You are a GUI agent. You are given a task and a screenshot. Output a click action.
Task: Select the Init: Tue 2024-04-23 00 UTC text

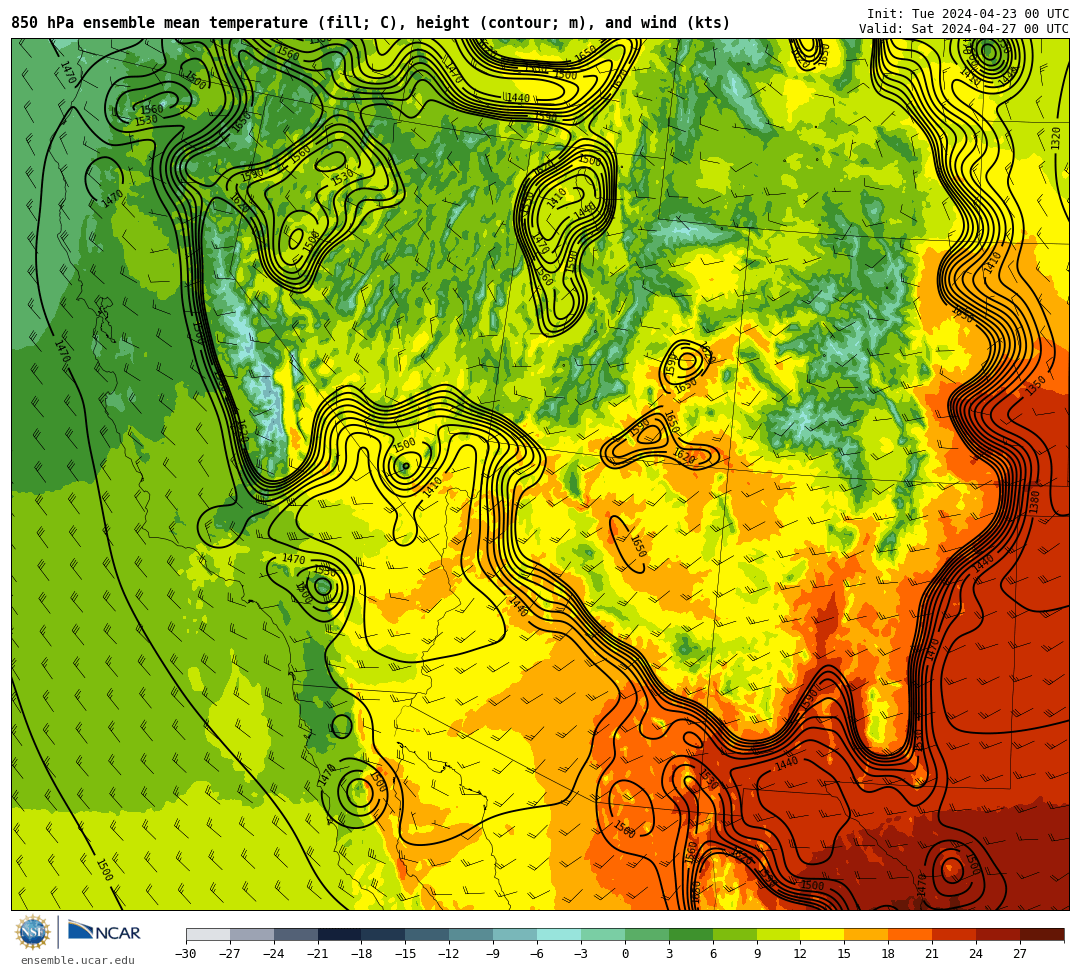pyautogui.click(x=968, y=14)
